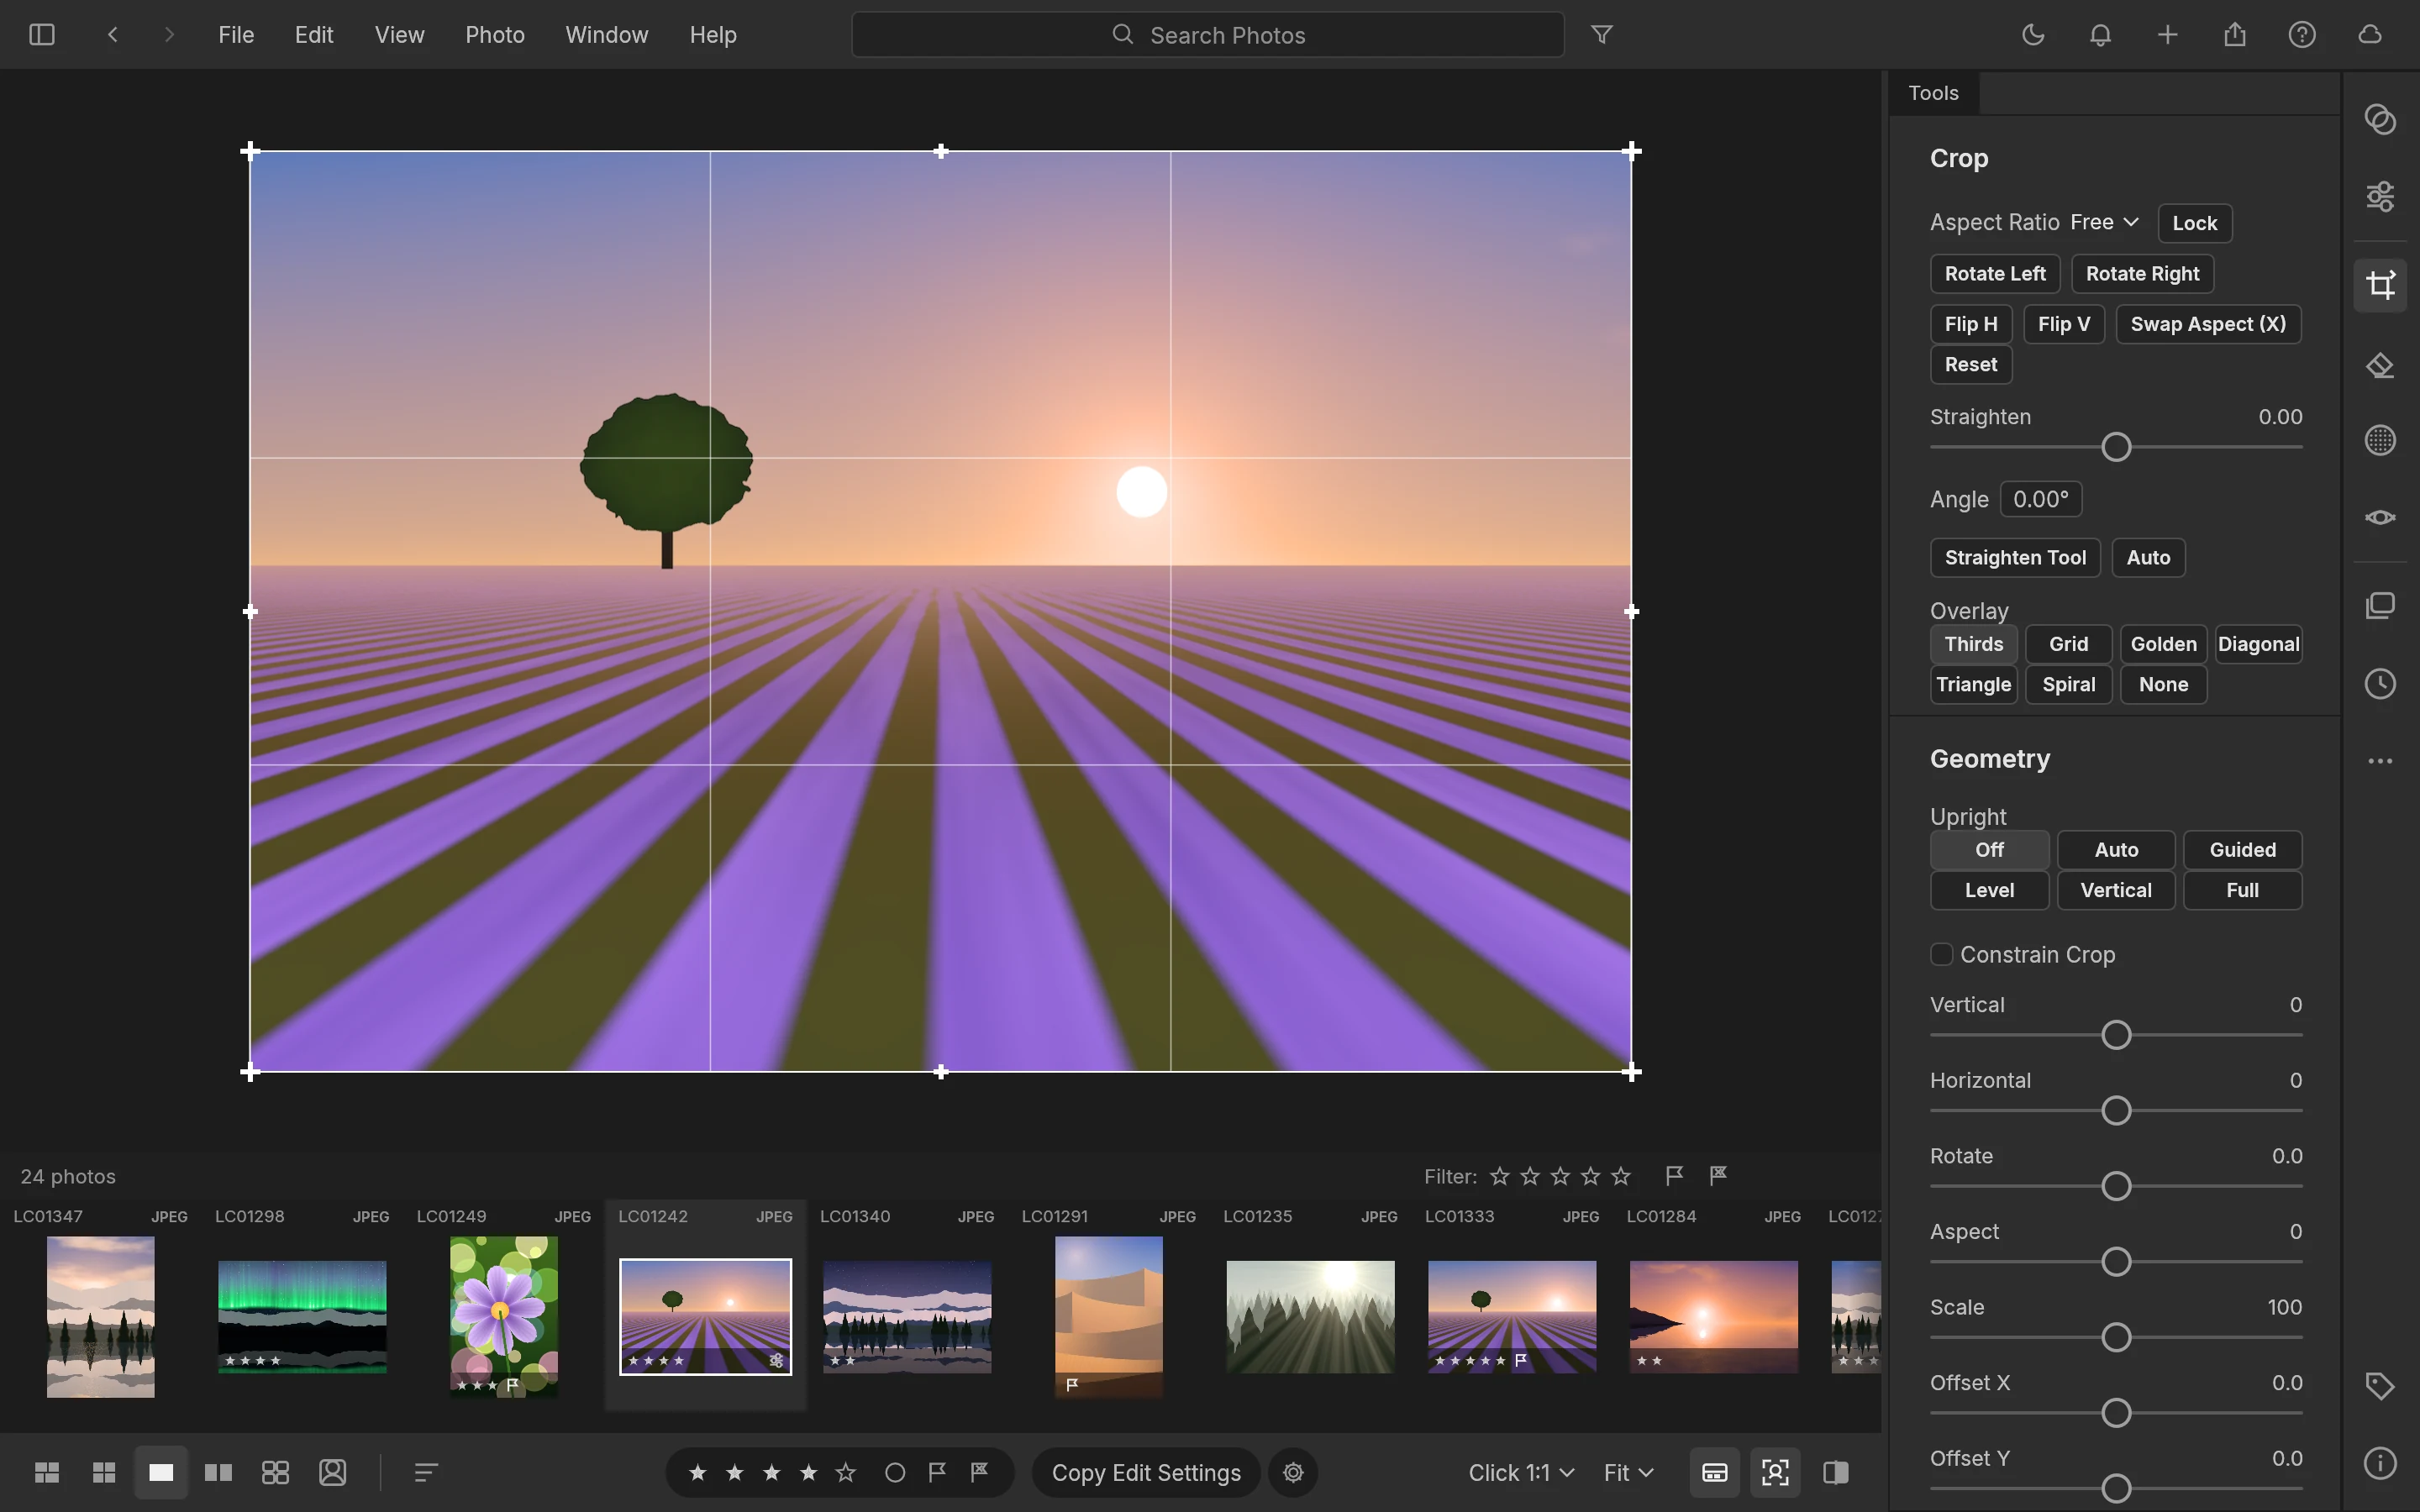Open the Fit zoom dropdown
2420x1512 pixels.
[1628, 1472]
